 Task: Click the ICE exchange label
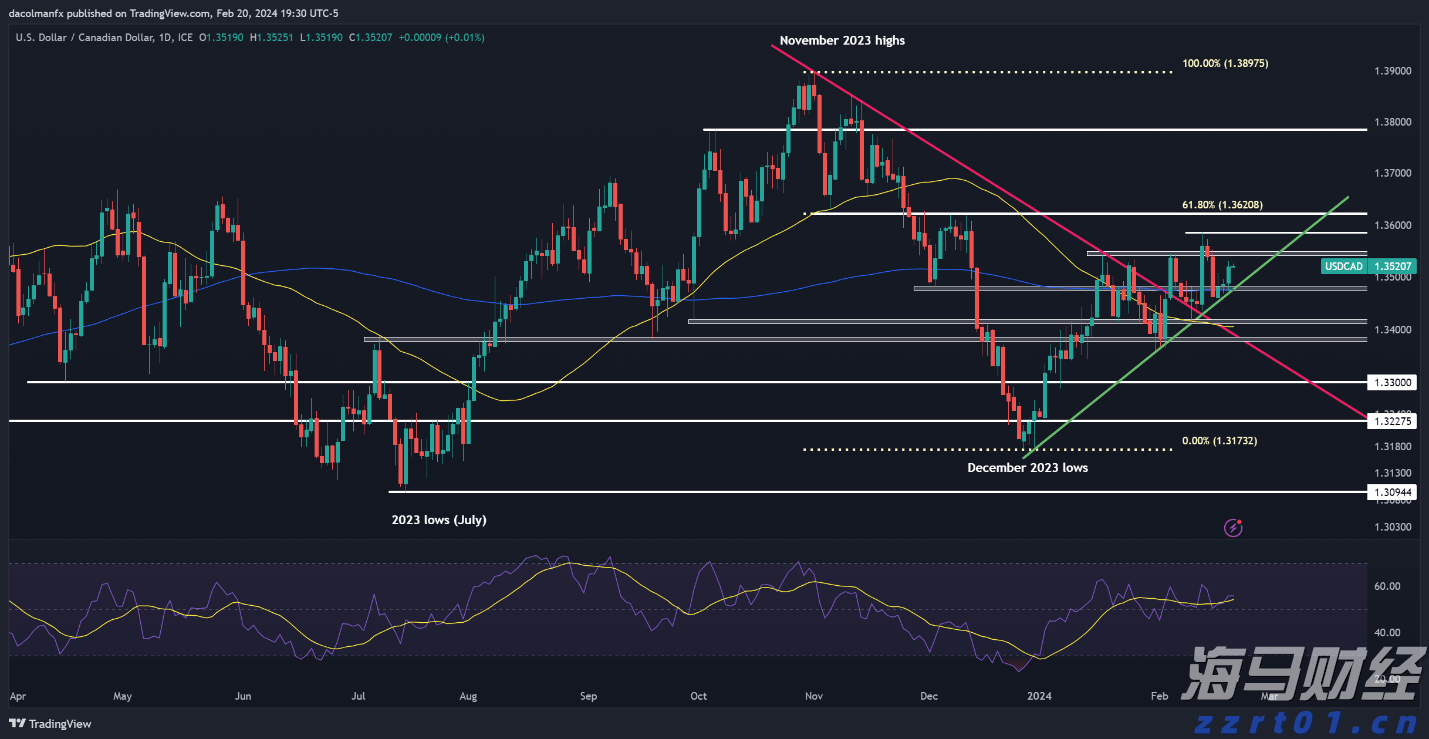[185, 36]
